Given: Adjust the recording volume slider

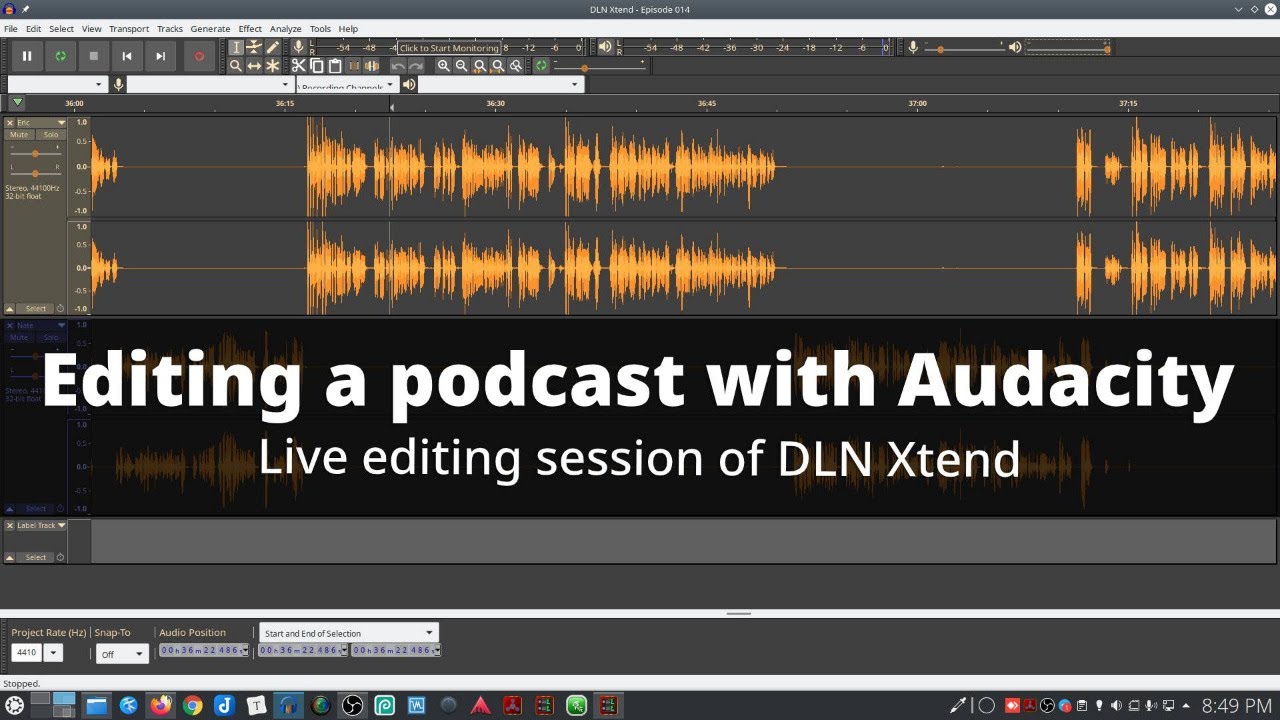Looking at the screenshot, I should point(963,48).
